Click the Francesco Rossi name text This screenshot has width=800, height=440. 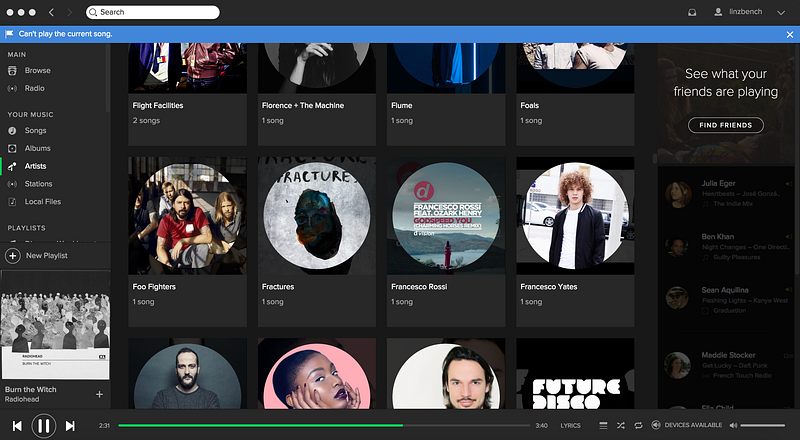coord(419,287)
